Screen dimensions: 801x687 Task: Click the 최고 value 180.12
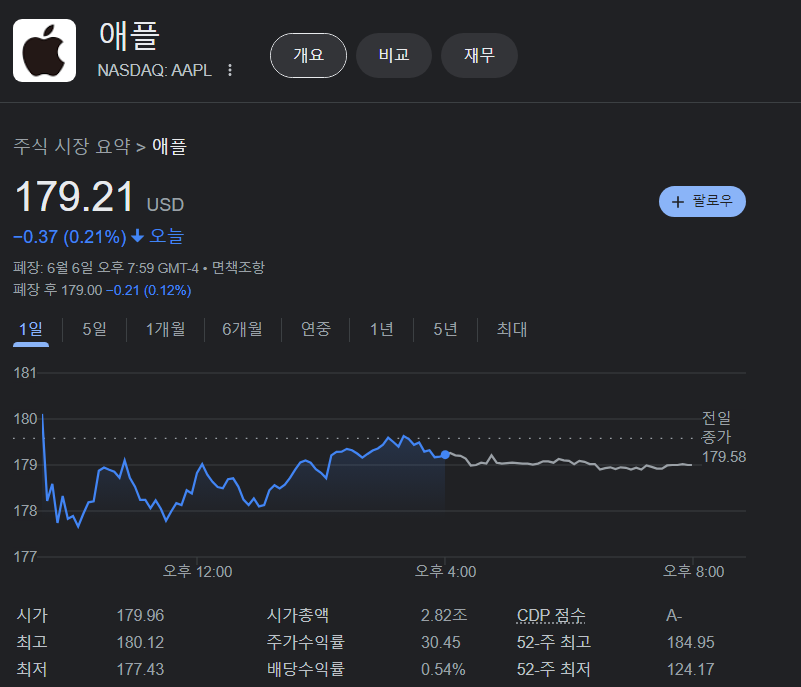coord(140,643)
